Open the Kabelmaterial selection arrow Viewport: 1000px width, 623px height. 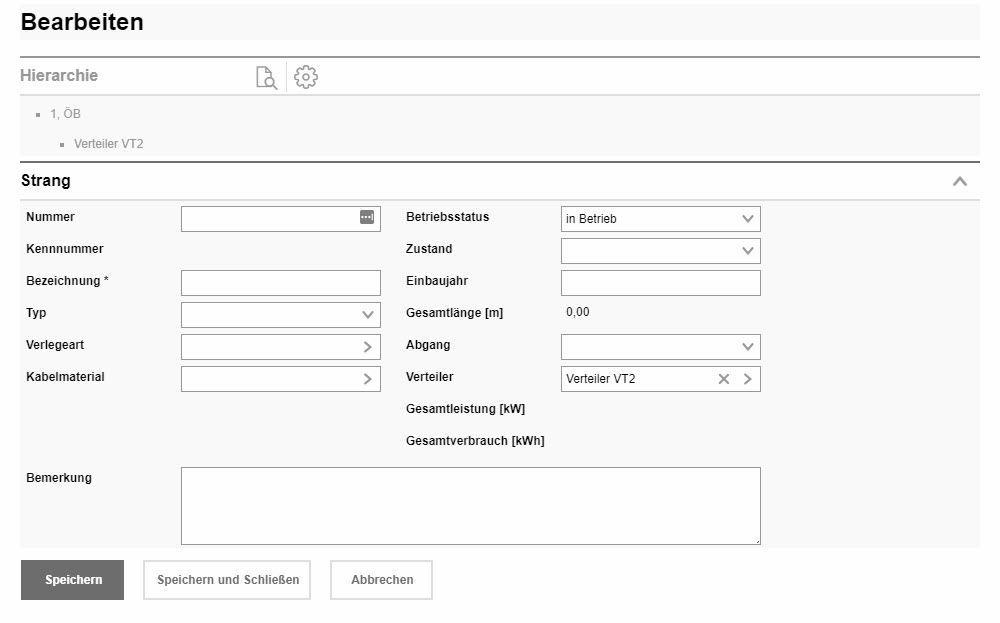[x=367, y=379]
